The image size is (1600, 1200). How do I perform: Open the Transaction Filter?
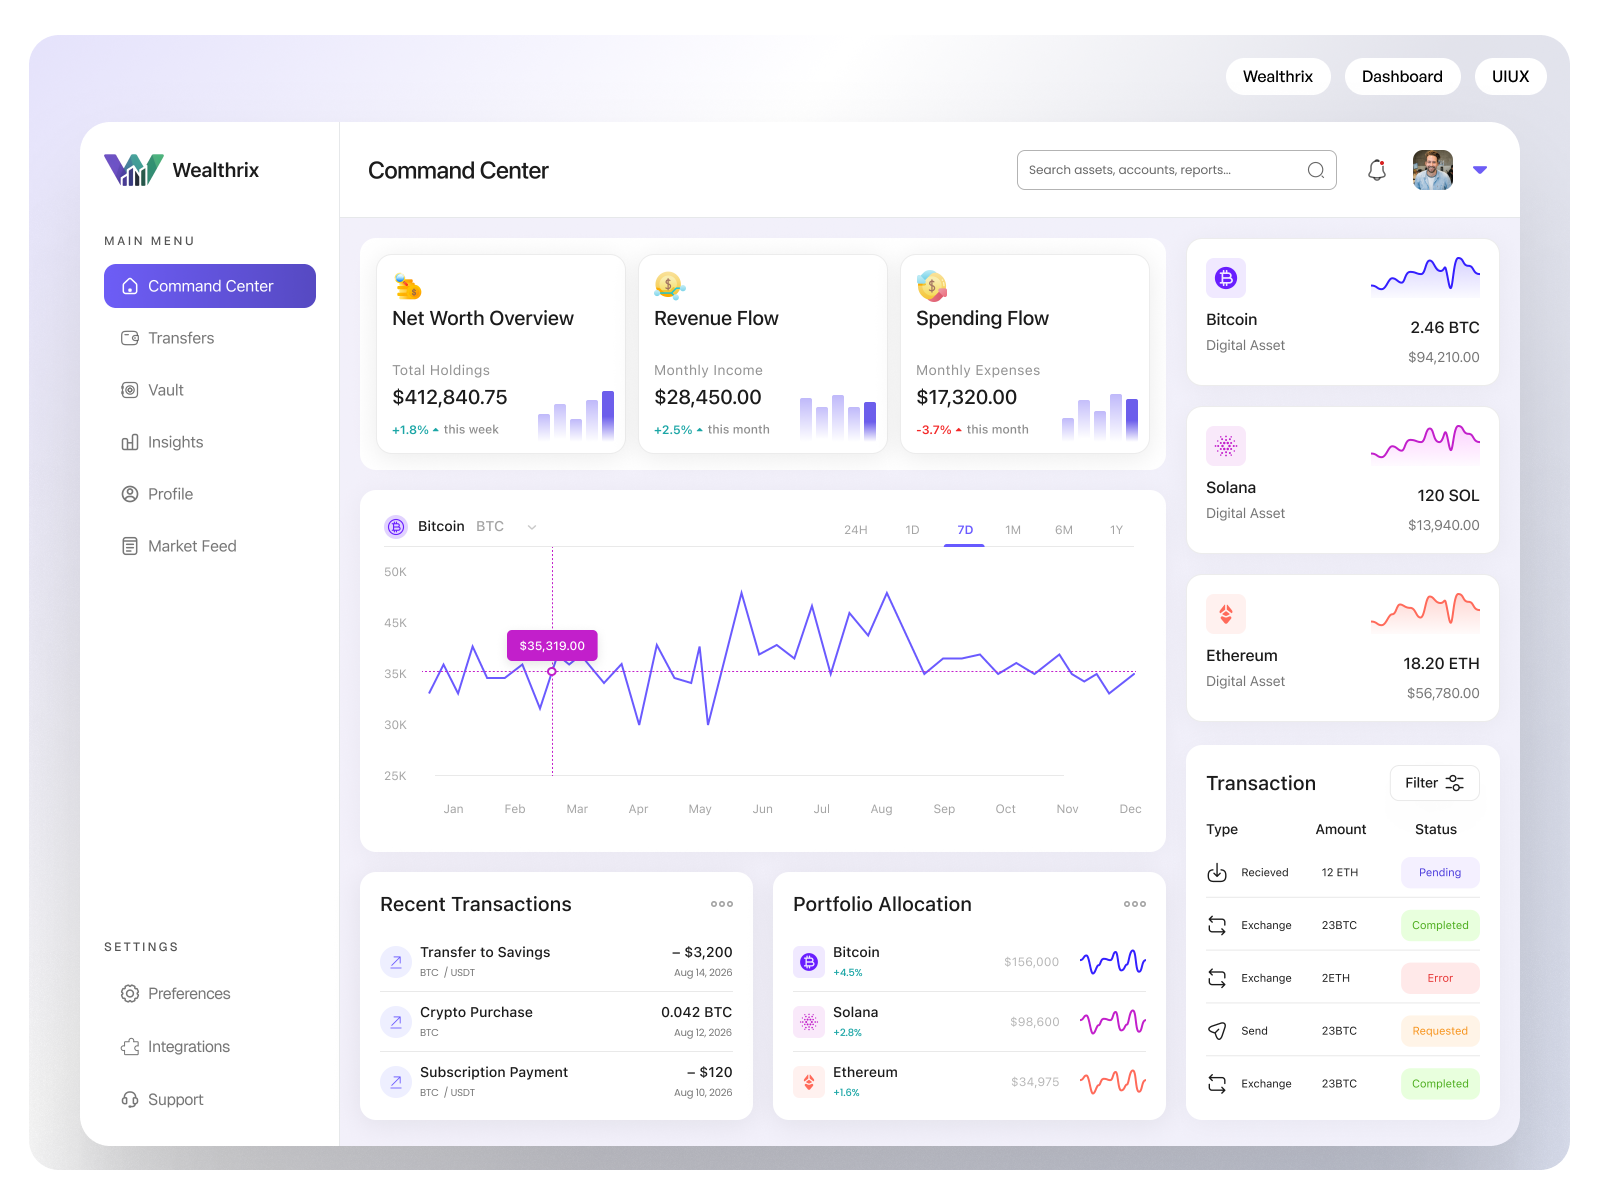(1434, 783)
